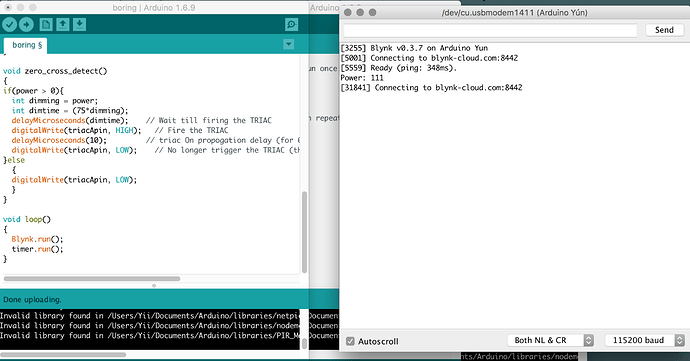Click the Blynk.run() line in loop
The height and width of the screenshot is (361, 690).
37,239
